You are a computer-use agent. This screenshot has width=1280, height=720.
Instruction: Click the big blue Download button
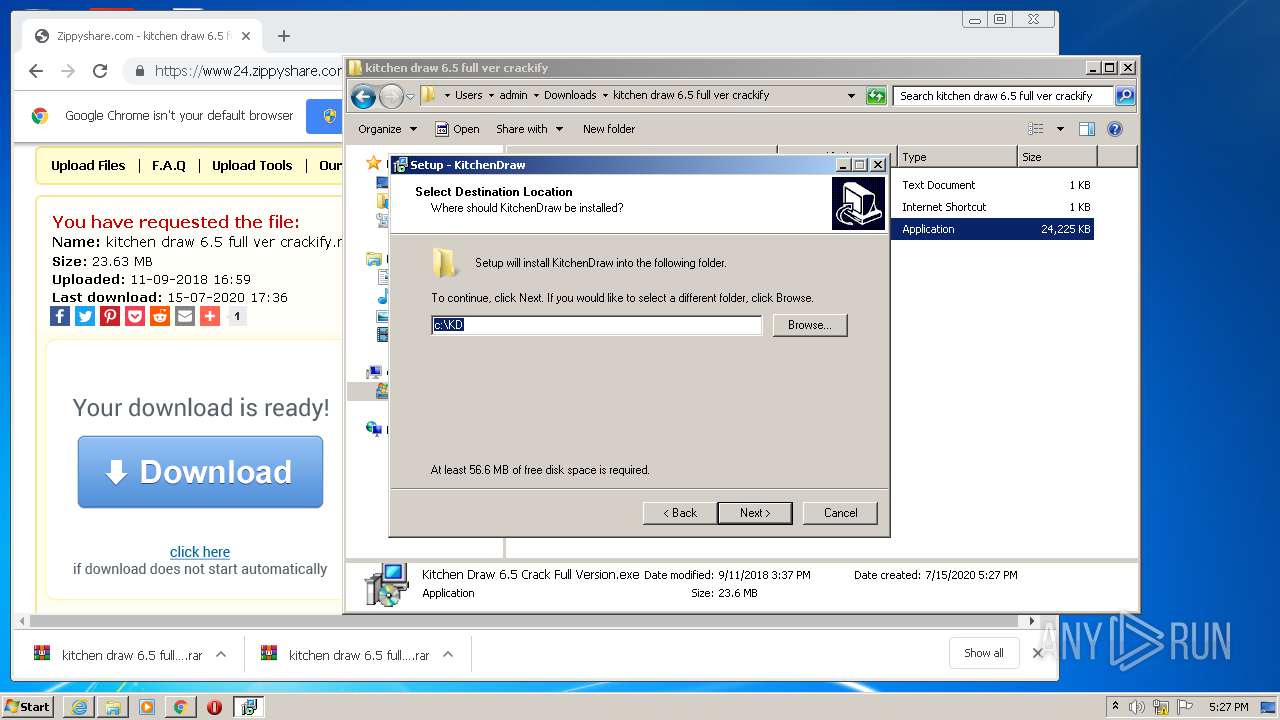[200, 472]
